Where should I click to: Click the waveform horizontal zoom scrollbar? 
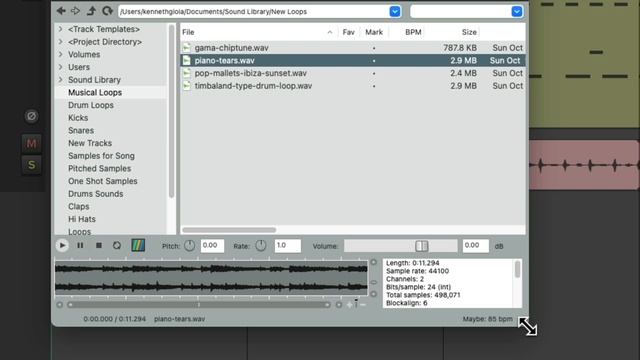199,304
